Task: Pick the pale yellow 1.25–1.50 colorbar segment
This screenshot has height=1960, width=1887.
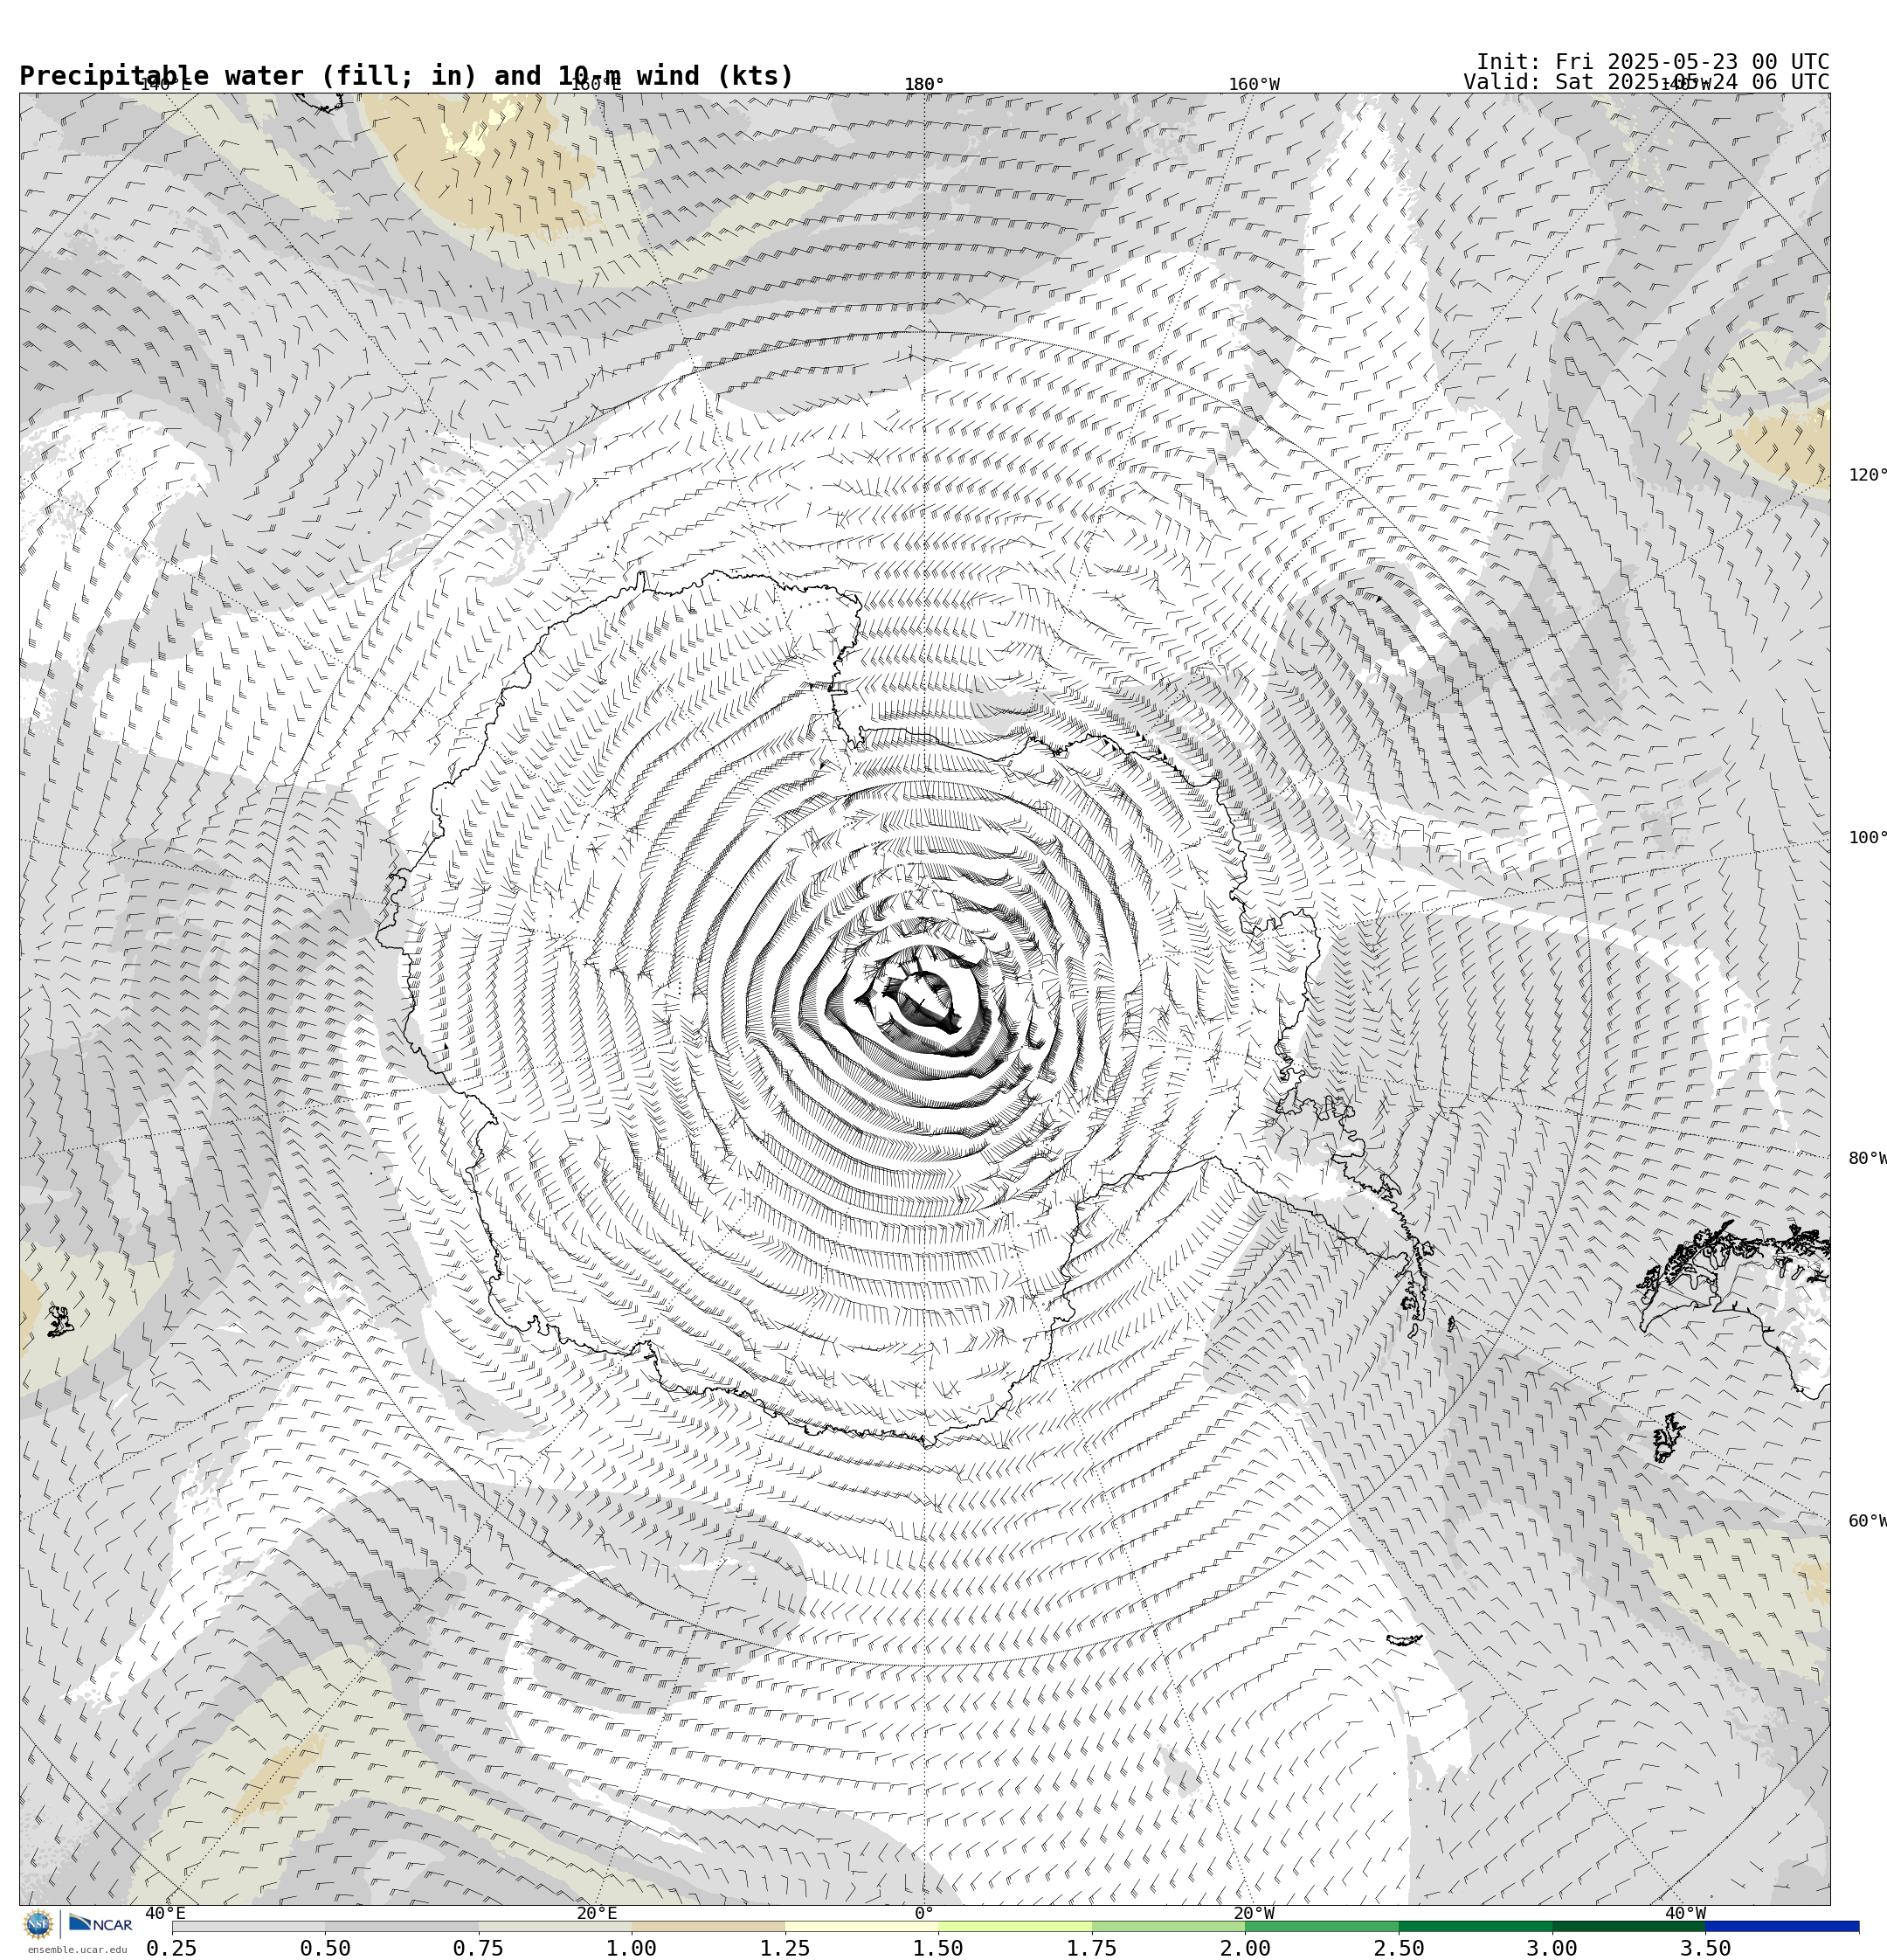Action: click(862, 1926)
